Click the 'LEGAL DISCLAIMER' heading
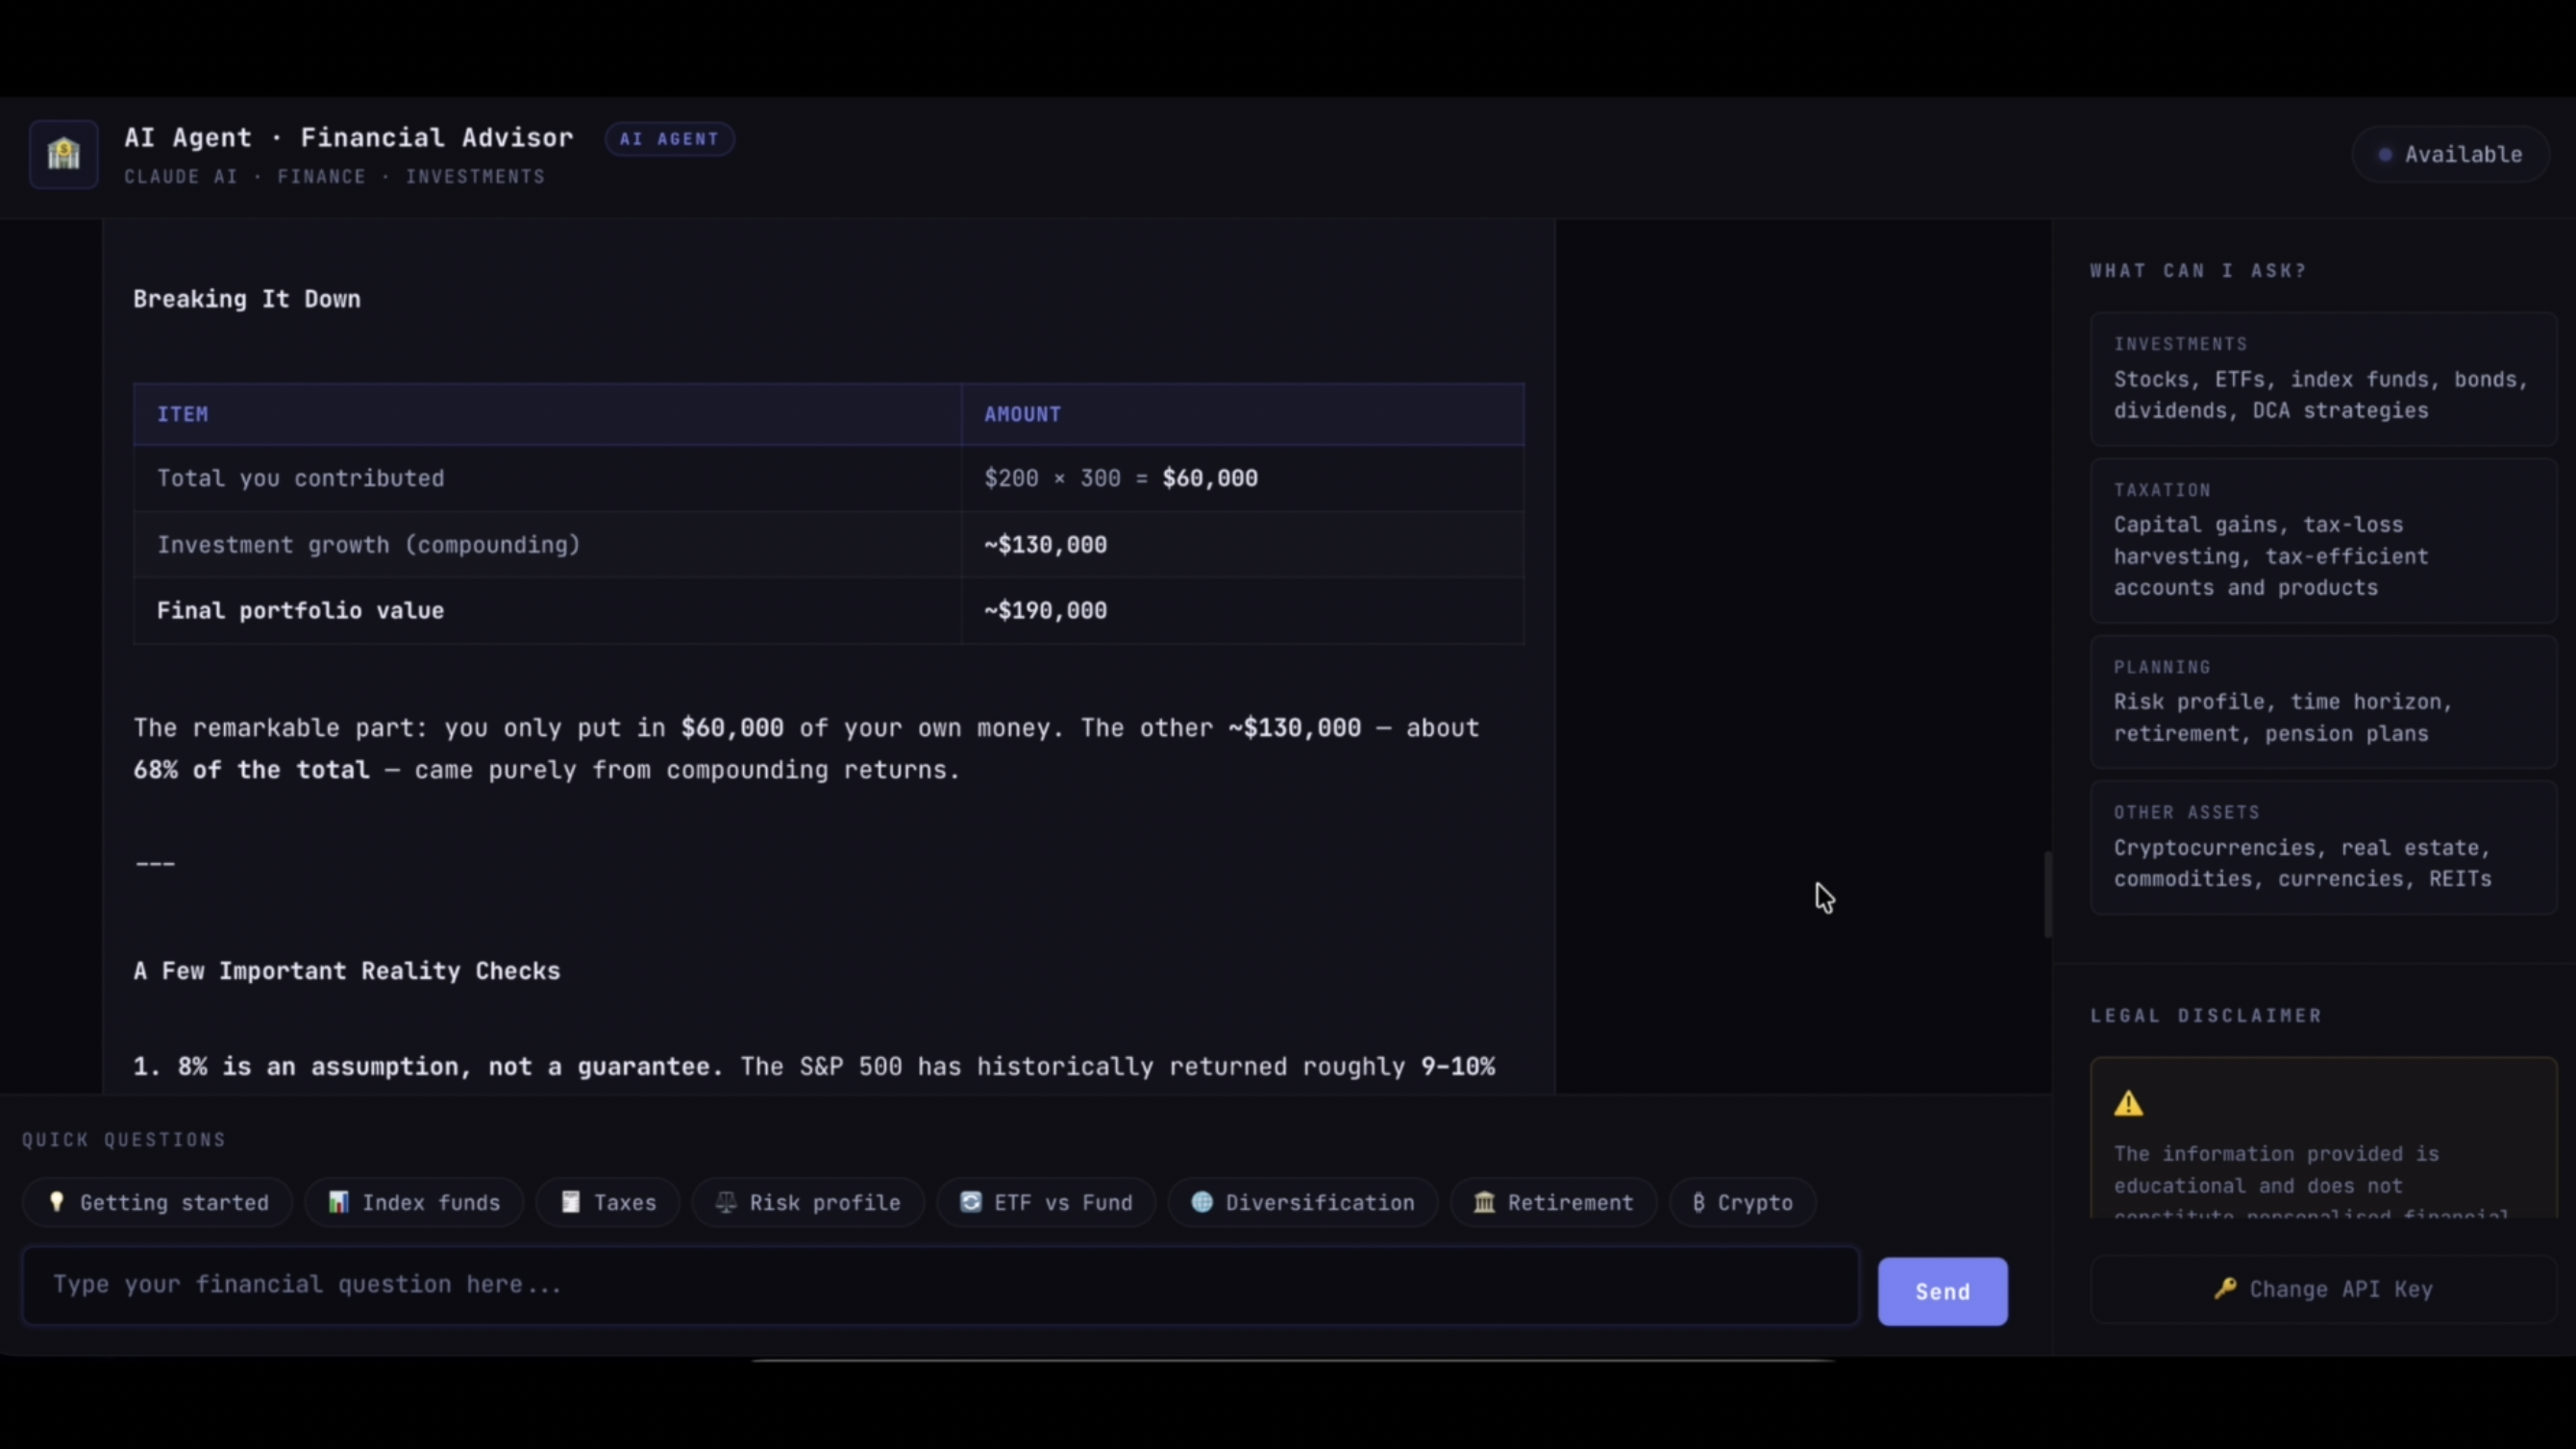The image size is (2576, 1449). pos(2206,1016)
